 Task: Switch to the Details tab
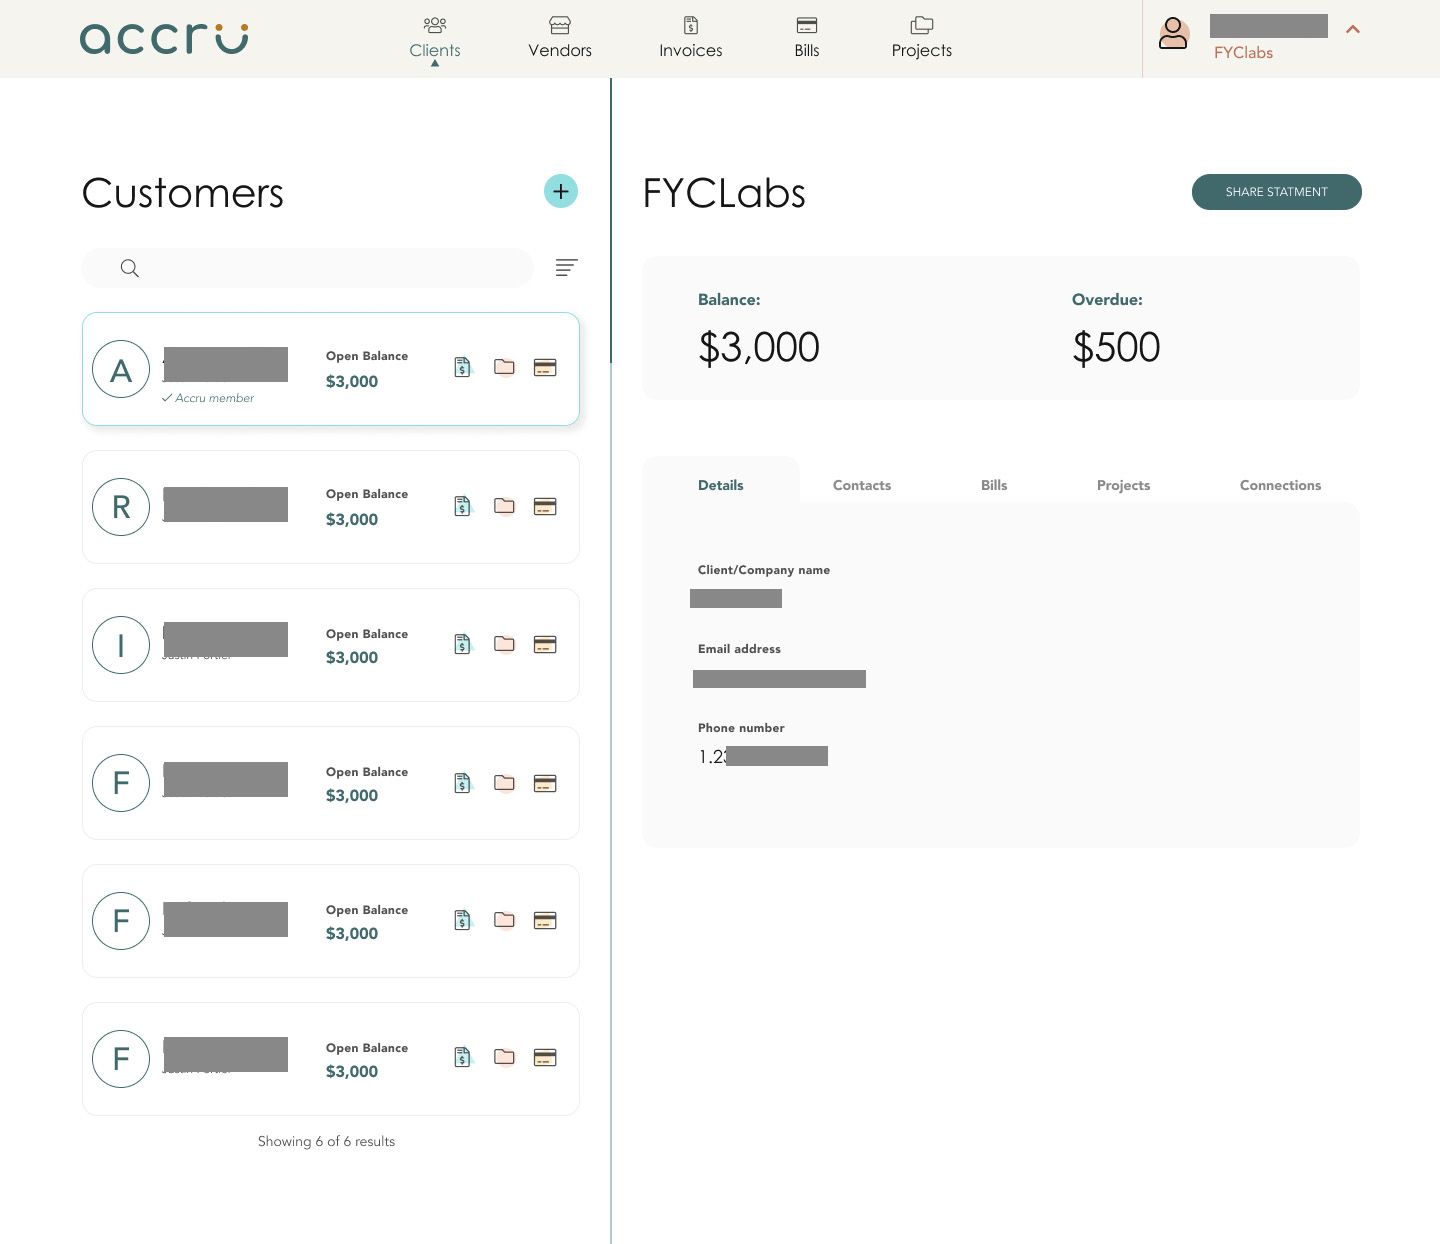[x=721, y=485]
